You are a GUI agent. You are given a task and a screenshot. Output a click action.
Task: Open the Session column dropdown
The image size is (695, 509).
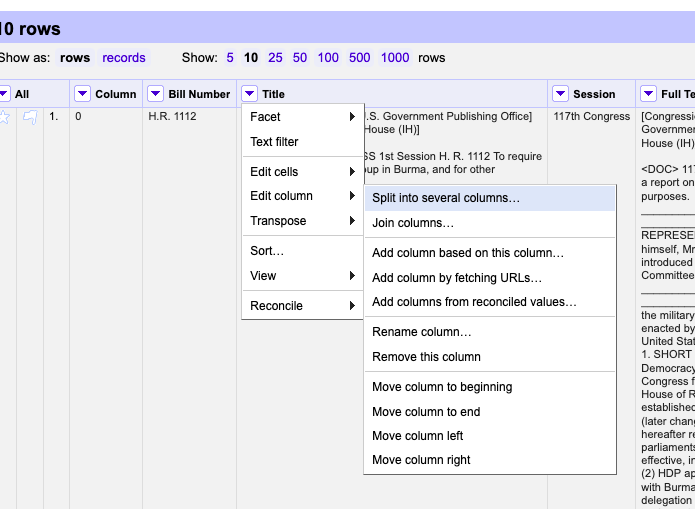pos(560,94)
